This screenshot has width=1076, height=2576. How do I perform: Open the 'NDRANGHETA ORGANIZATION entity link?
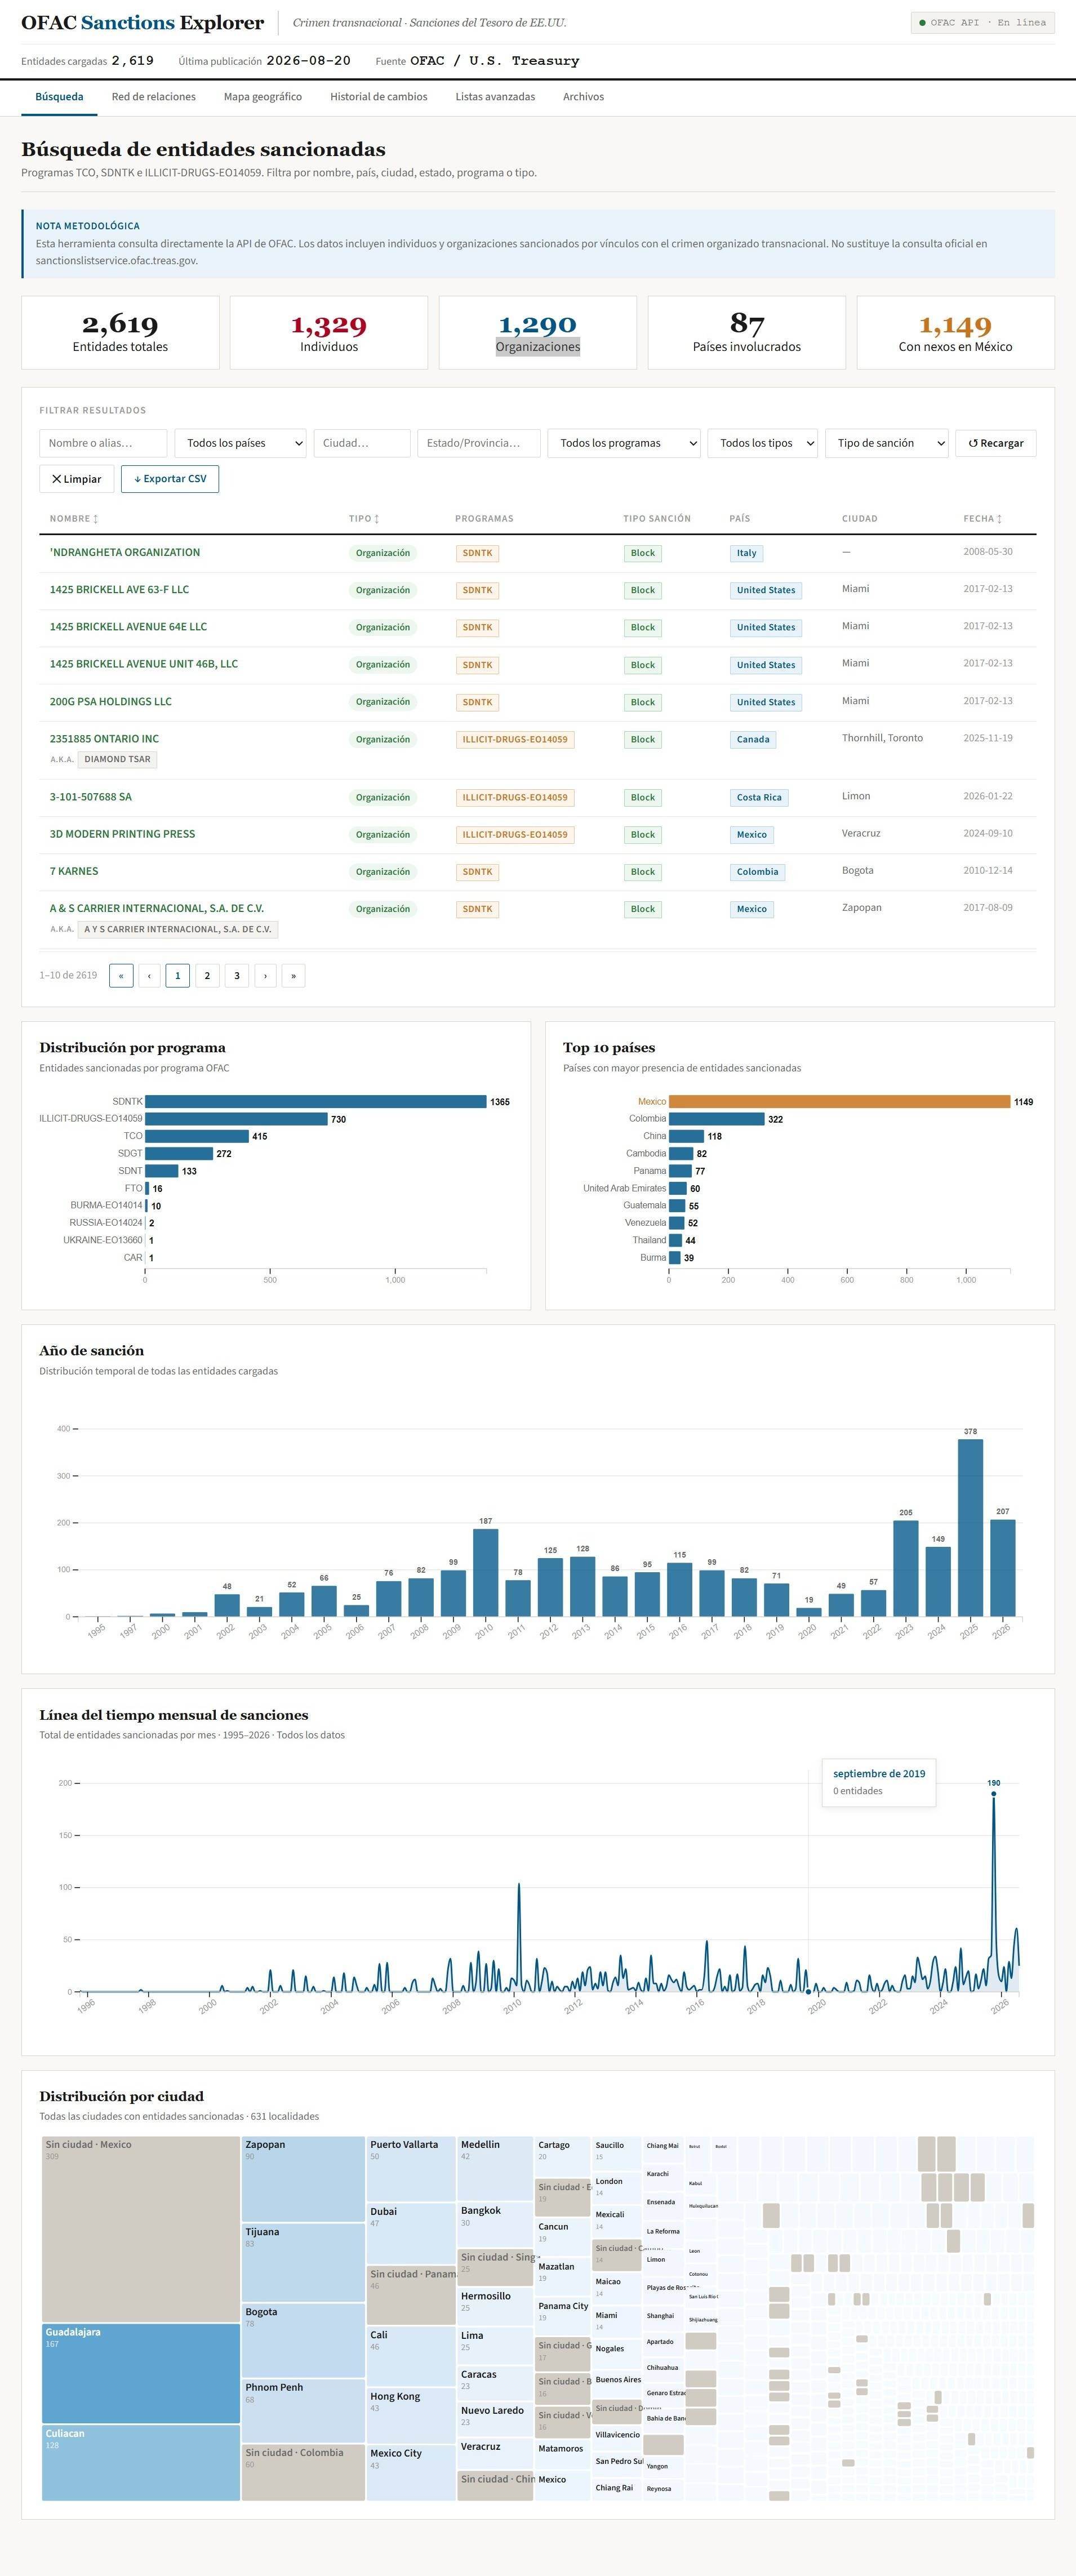click(x=125, y=552)
